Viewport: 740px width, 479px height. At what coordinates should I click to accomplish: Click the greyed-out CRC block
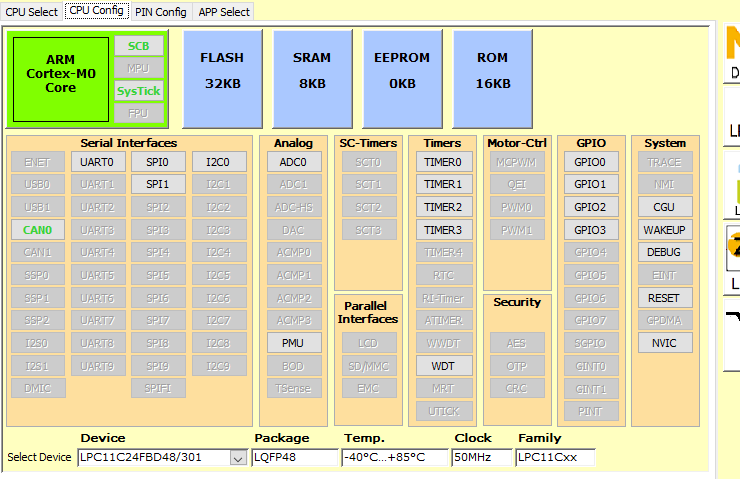coord(517,388)
